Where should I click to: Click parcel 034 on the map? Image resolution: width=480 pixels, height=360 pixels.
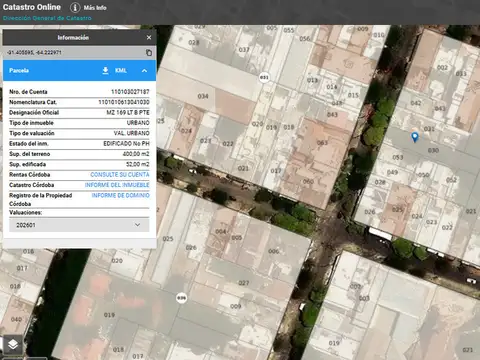(203, 96)
